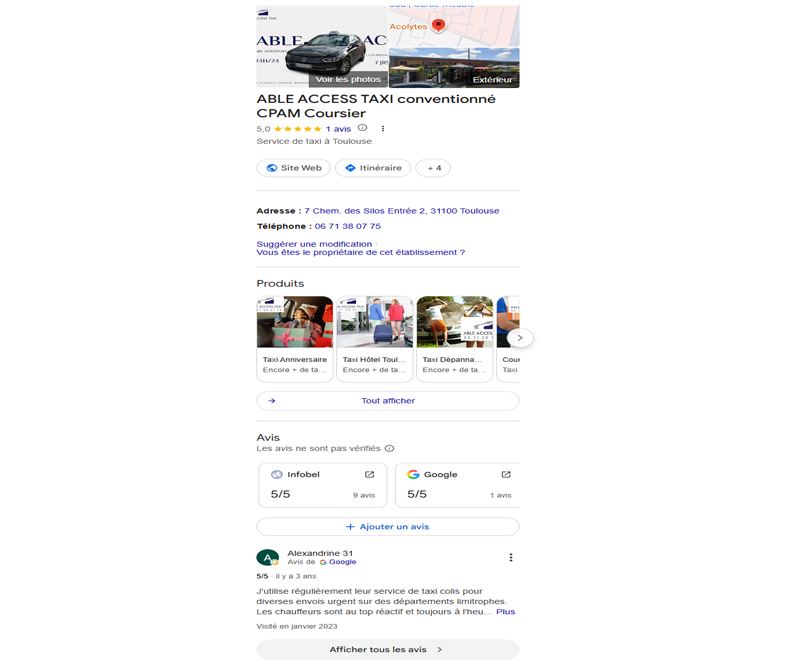Click the Site Web button
Screen dimensions: 800x667
pyautogui.click(x=293, y=168)
